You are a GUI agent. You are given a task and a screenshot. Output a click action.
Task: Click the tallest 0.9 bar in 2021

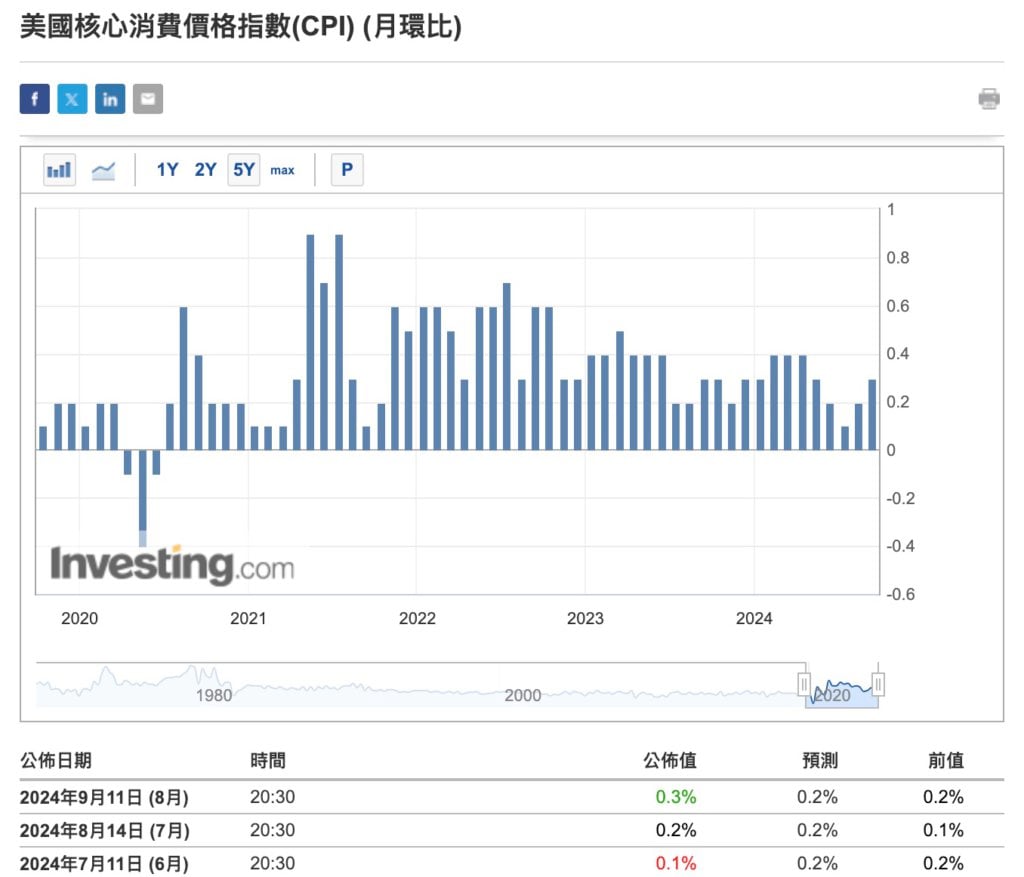[310, 342]
